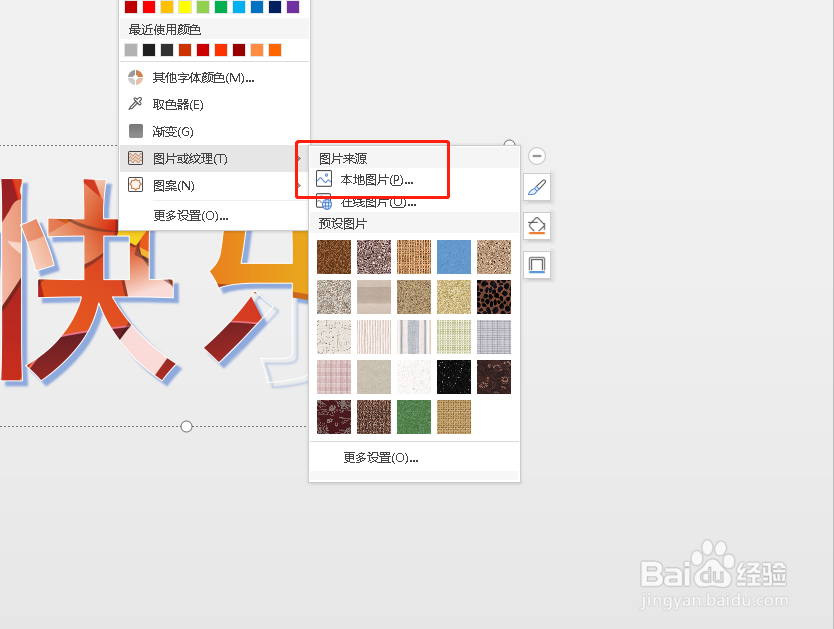
Task: Choose the golden sand preset texture
Action: [454, 297]
